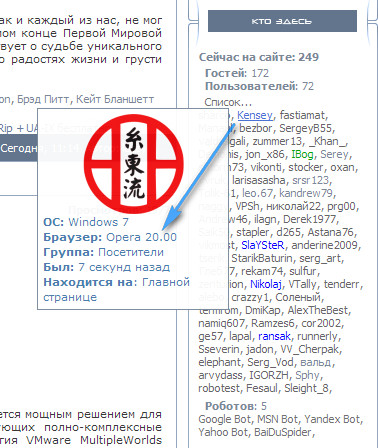
Task: Click blue username Nikolaj
Action: point(266,284)
